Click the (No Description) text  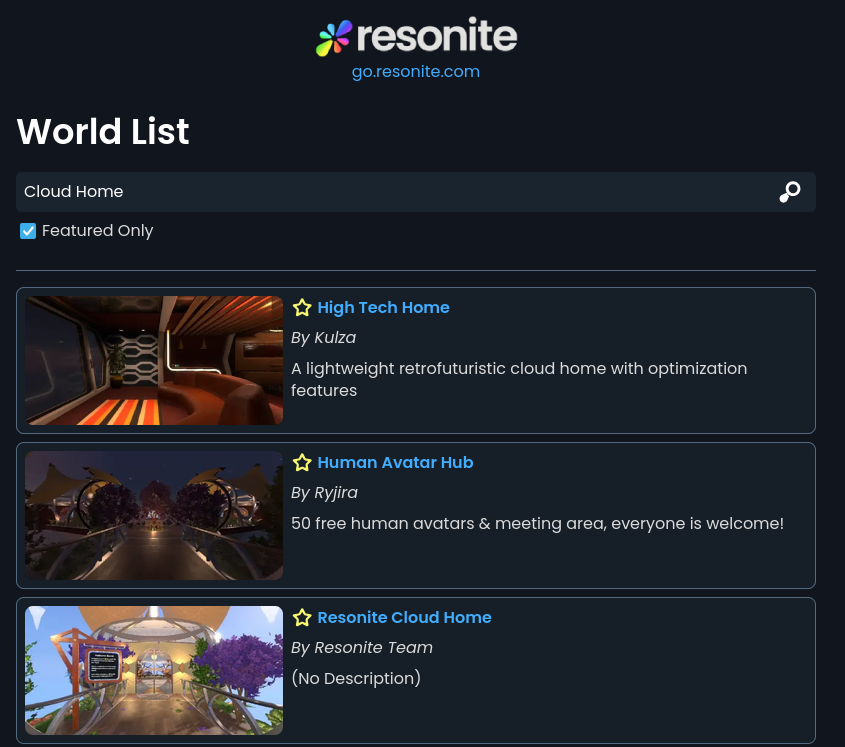pos(356,678)
